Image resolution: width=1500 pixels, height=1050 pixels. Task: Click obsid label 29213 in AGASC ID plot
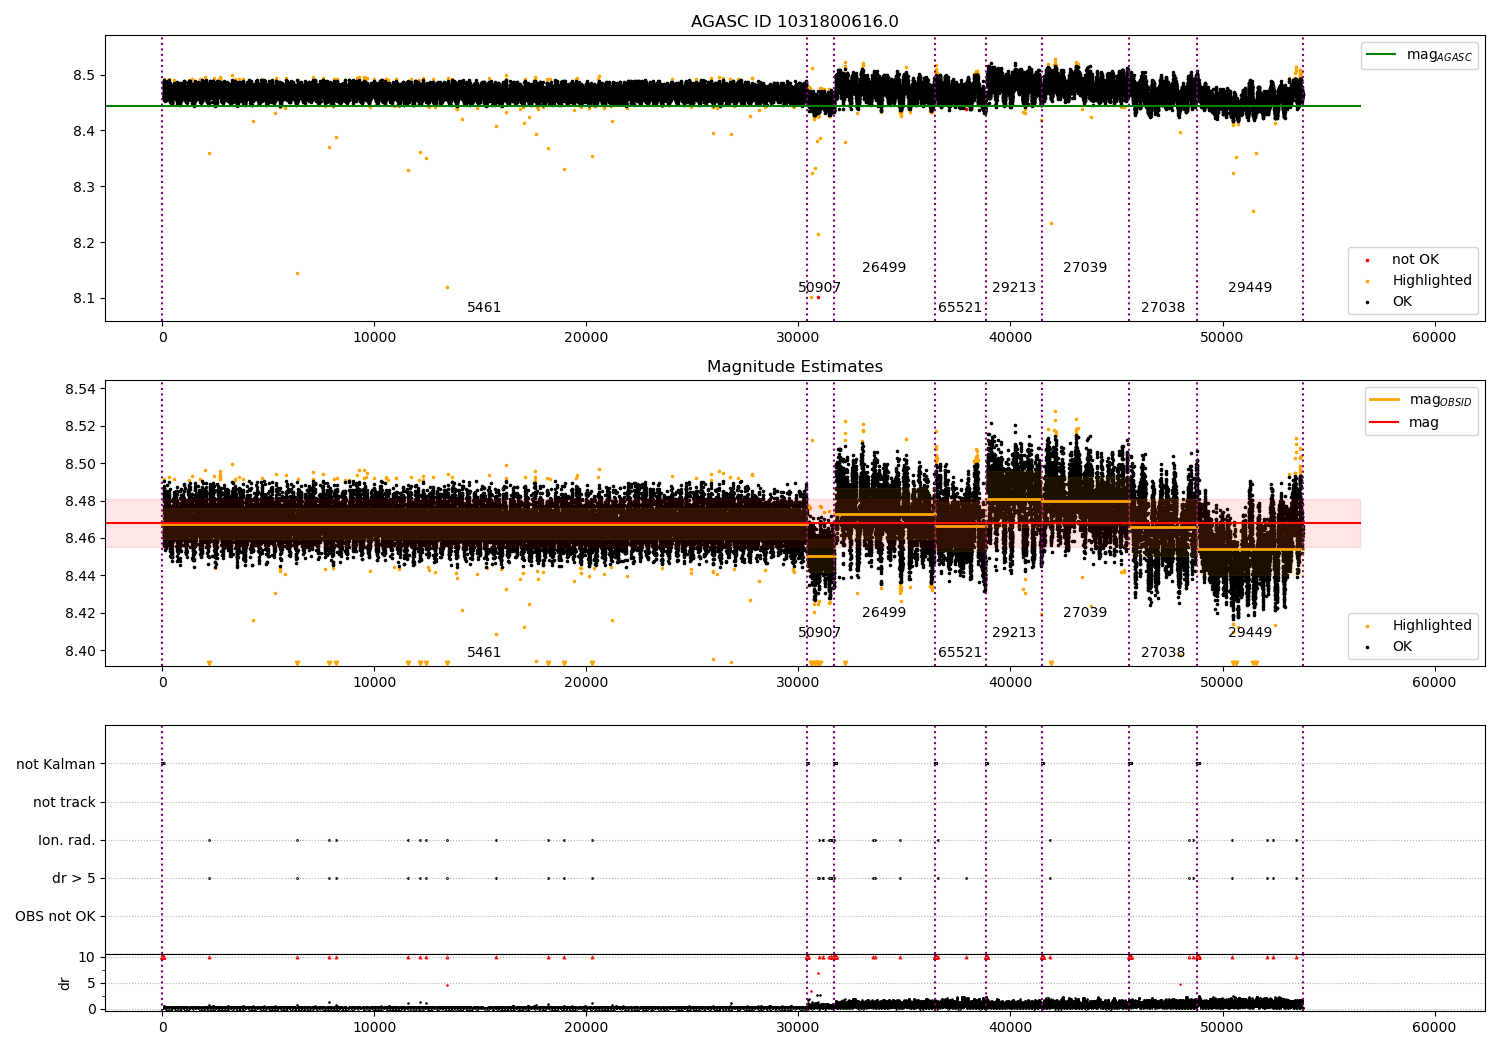1014,288
